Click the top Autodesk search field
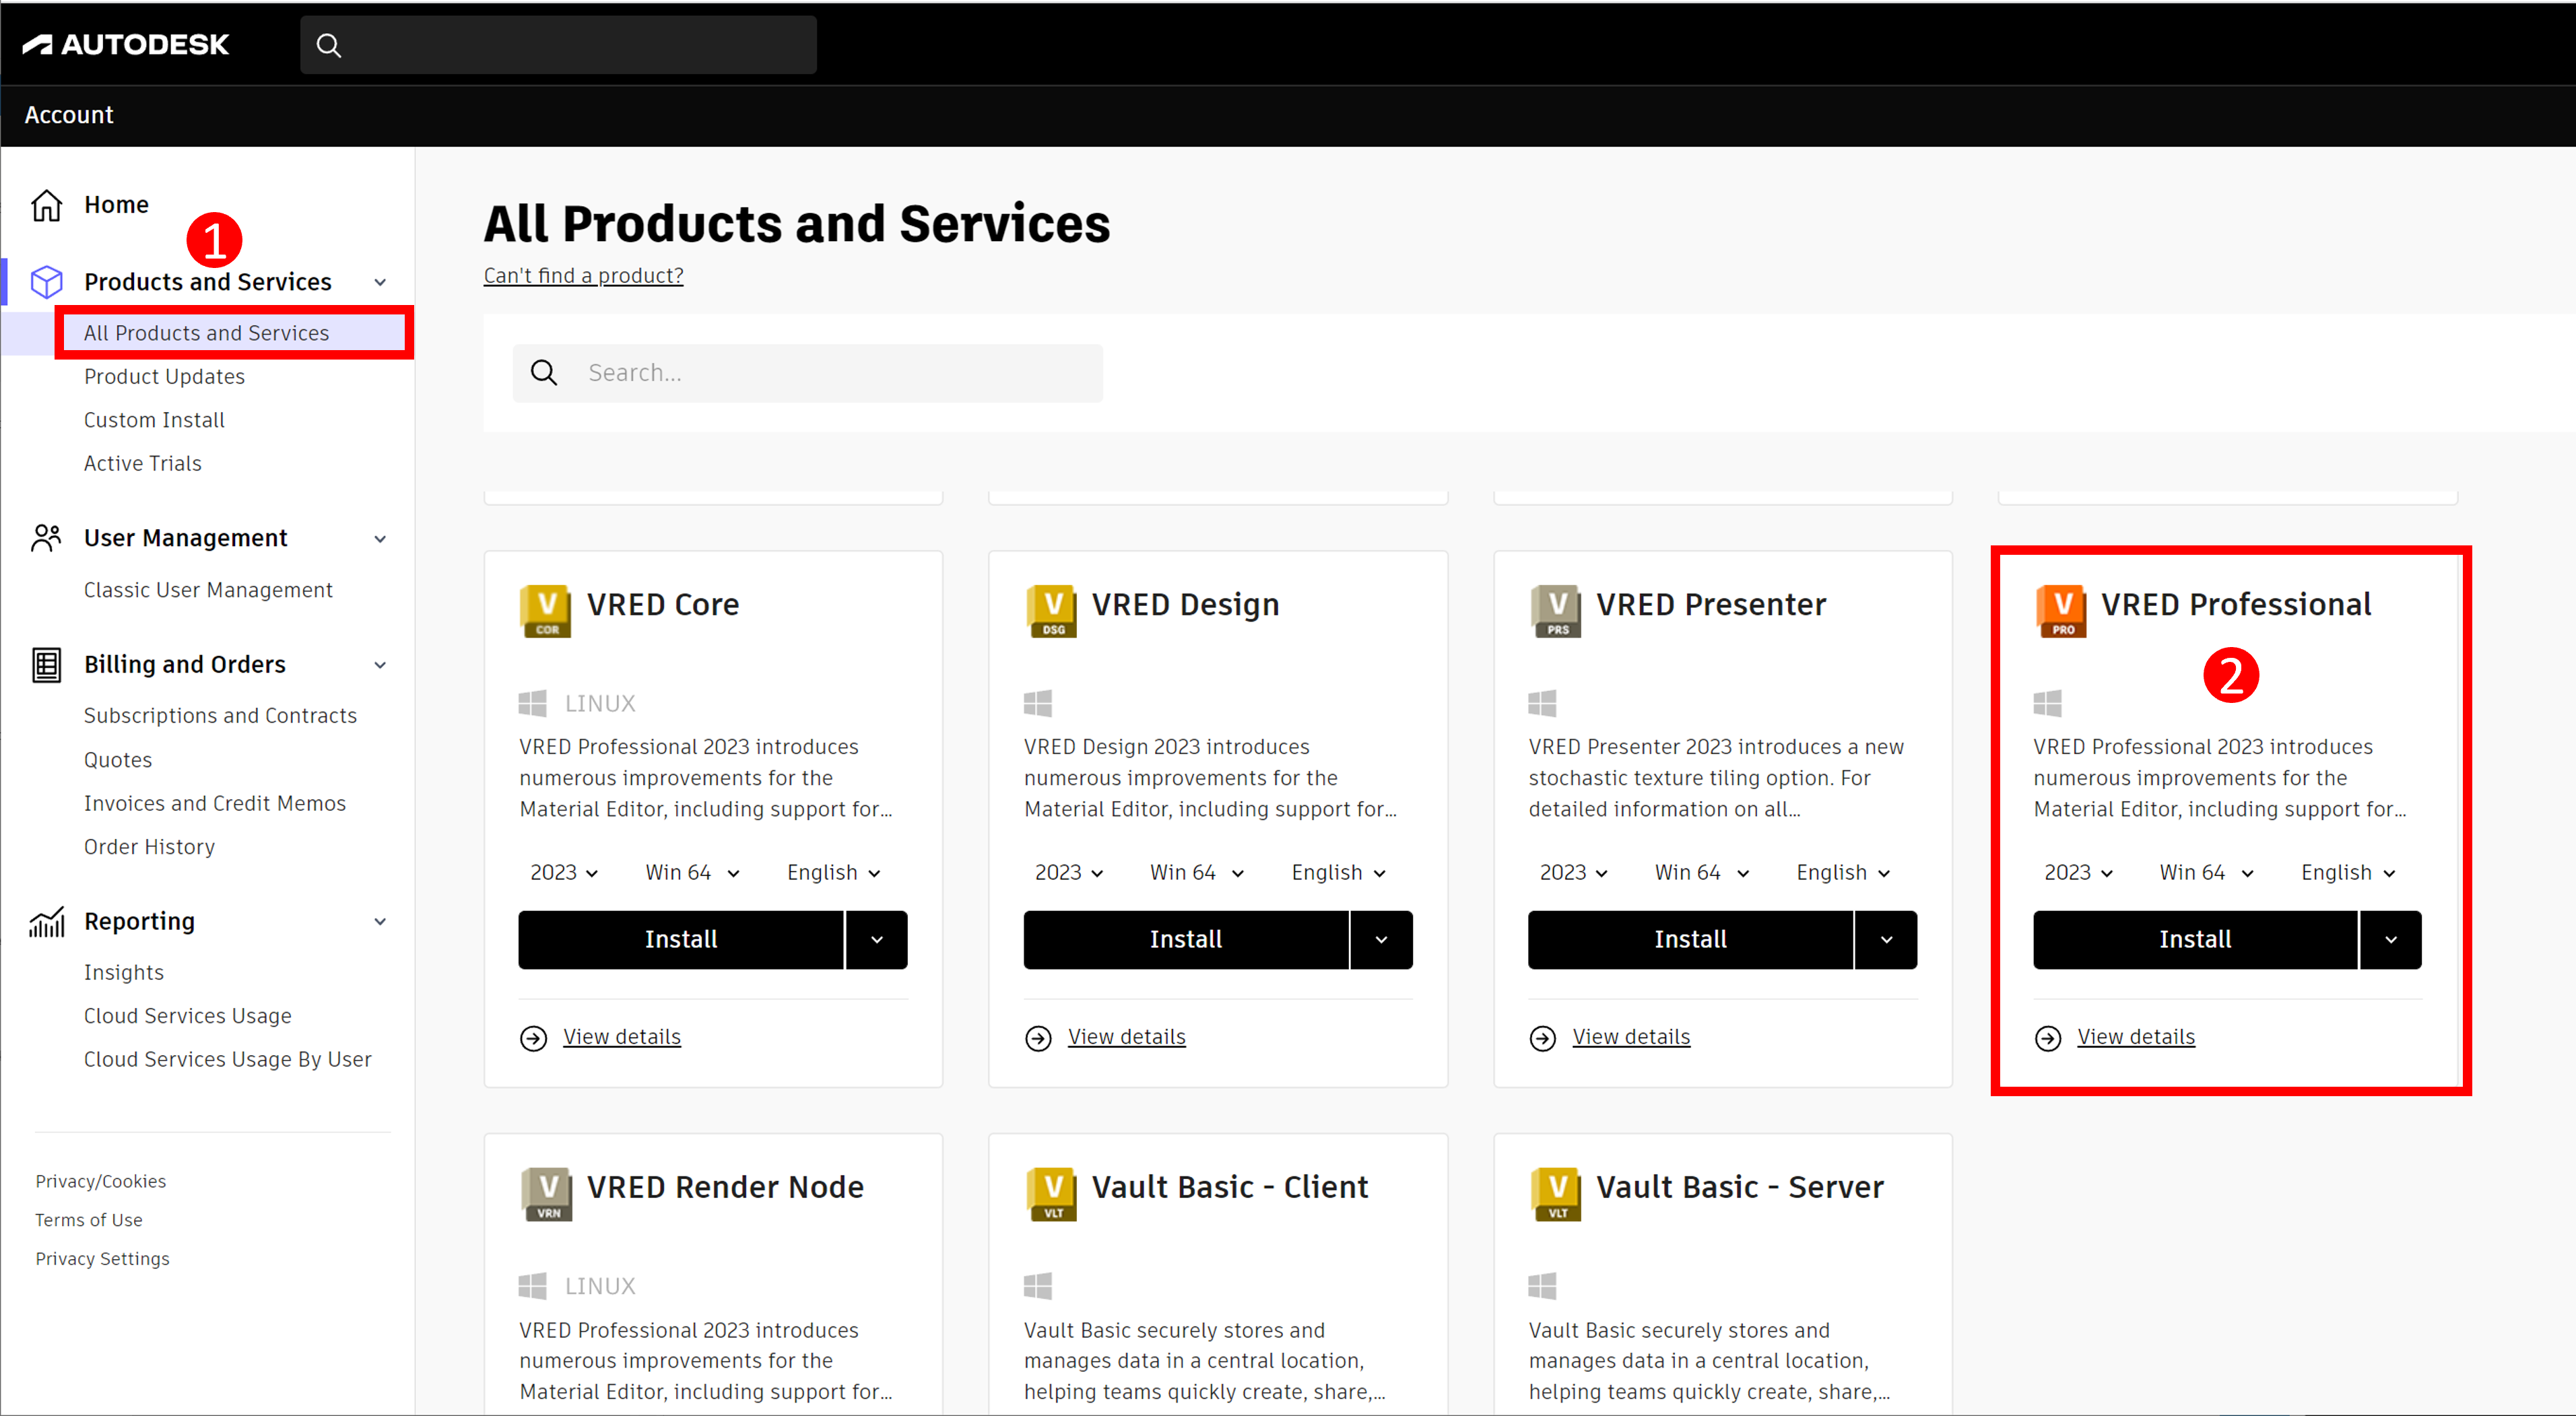This screenshot has height=1416, width=2576. coord(558,45)
